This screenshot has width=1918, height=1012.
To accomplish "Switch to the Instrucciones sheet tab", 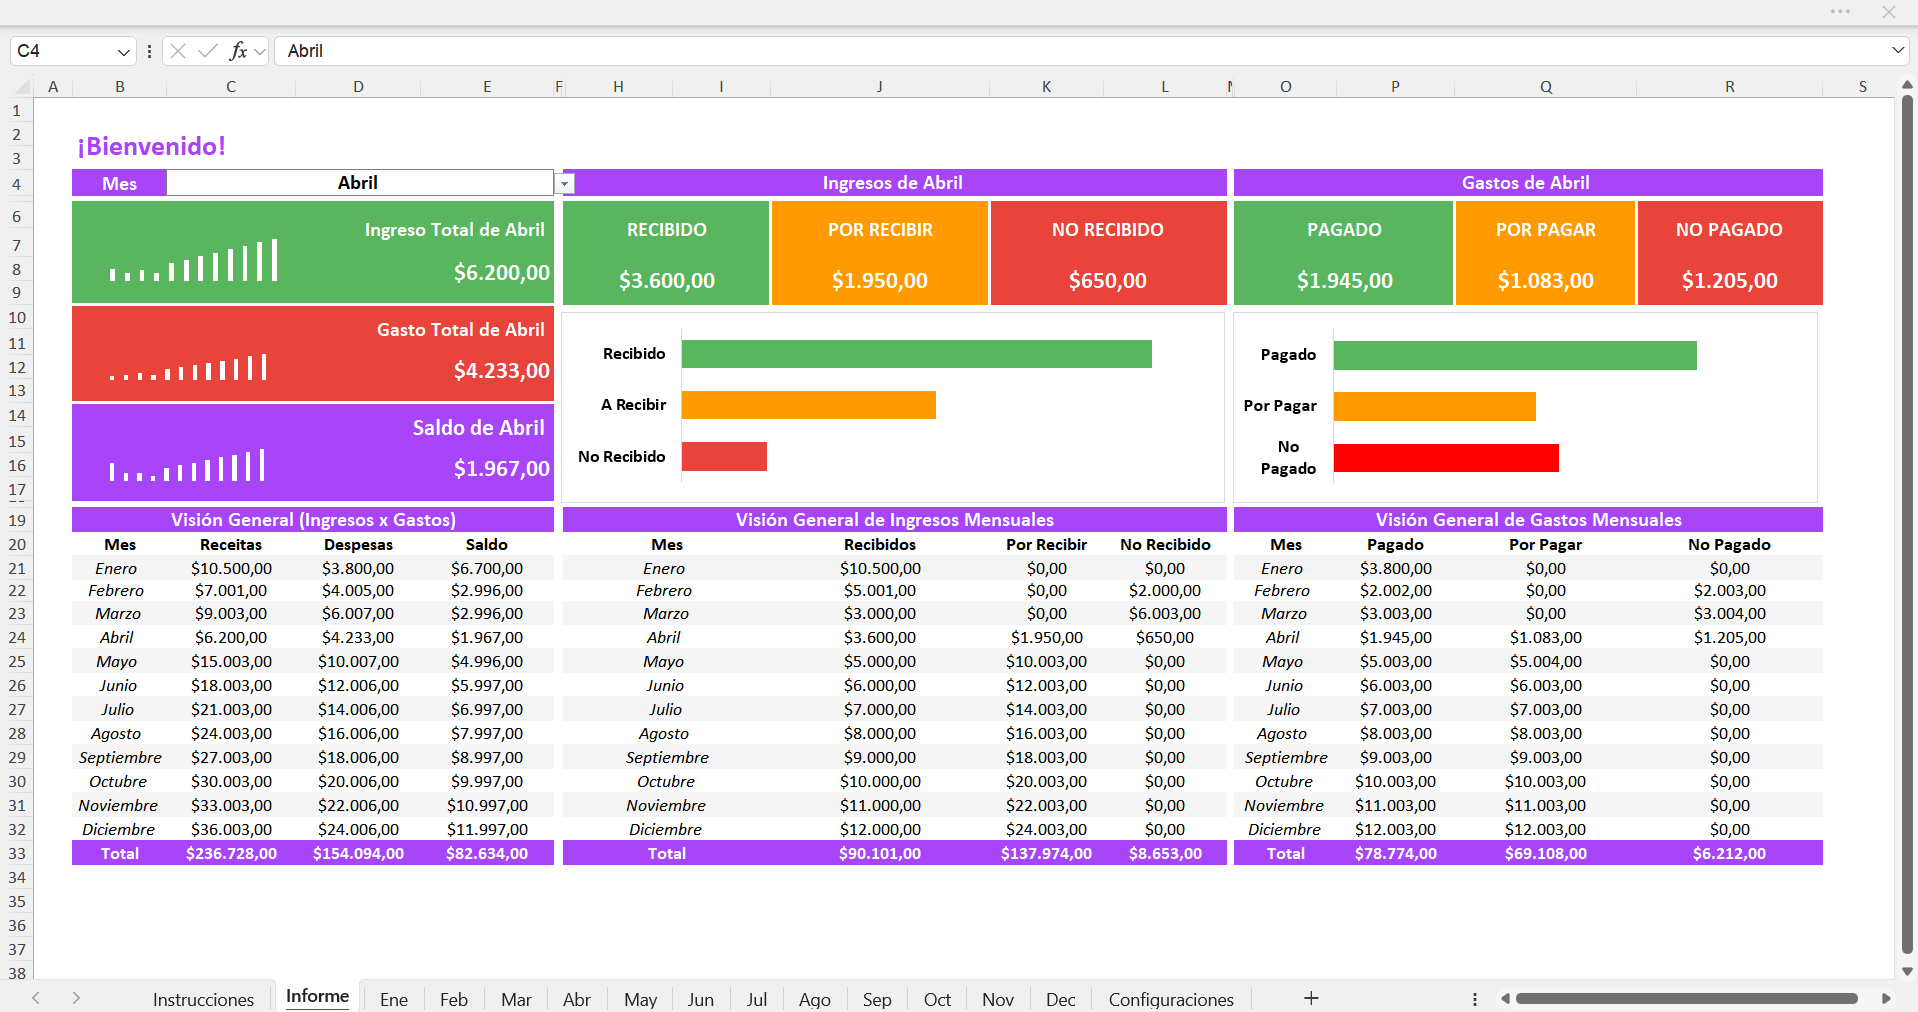I will [203, 999].
